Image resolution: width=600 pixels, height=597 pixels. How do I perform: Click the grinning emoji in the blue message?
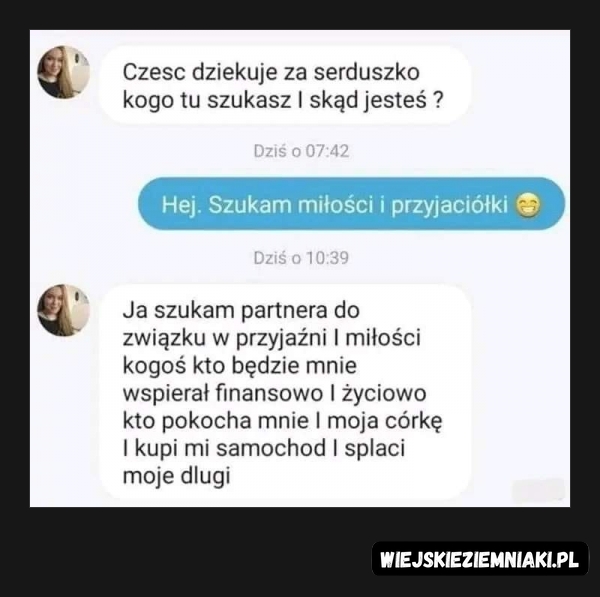click(528, 206)
